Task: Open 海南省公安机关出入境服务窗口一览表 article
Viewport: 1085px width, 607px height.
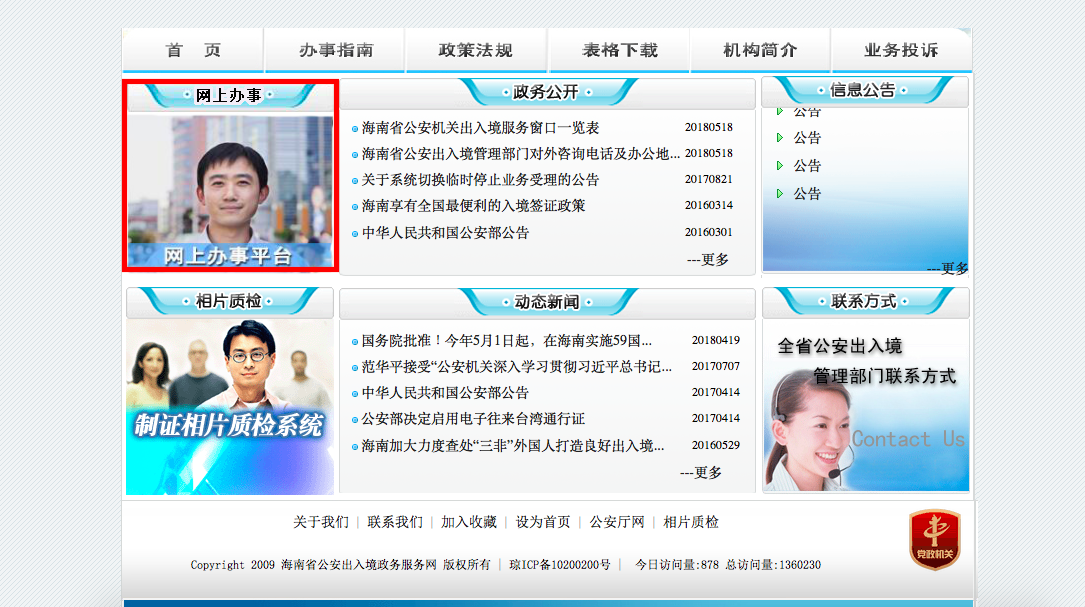Action: tap(480, 127)
